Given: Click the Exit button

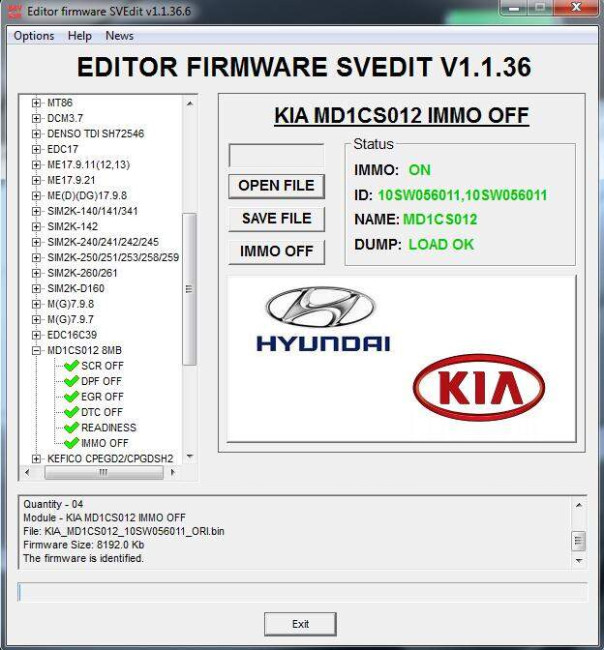Looking at the screenshot, I should (x=300, y=624).
